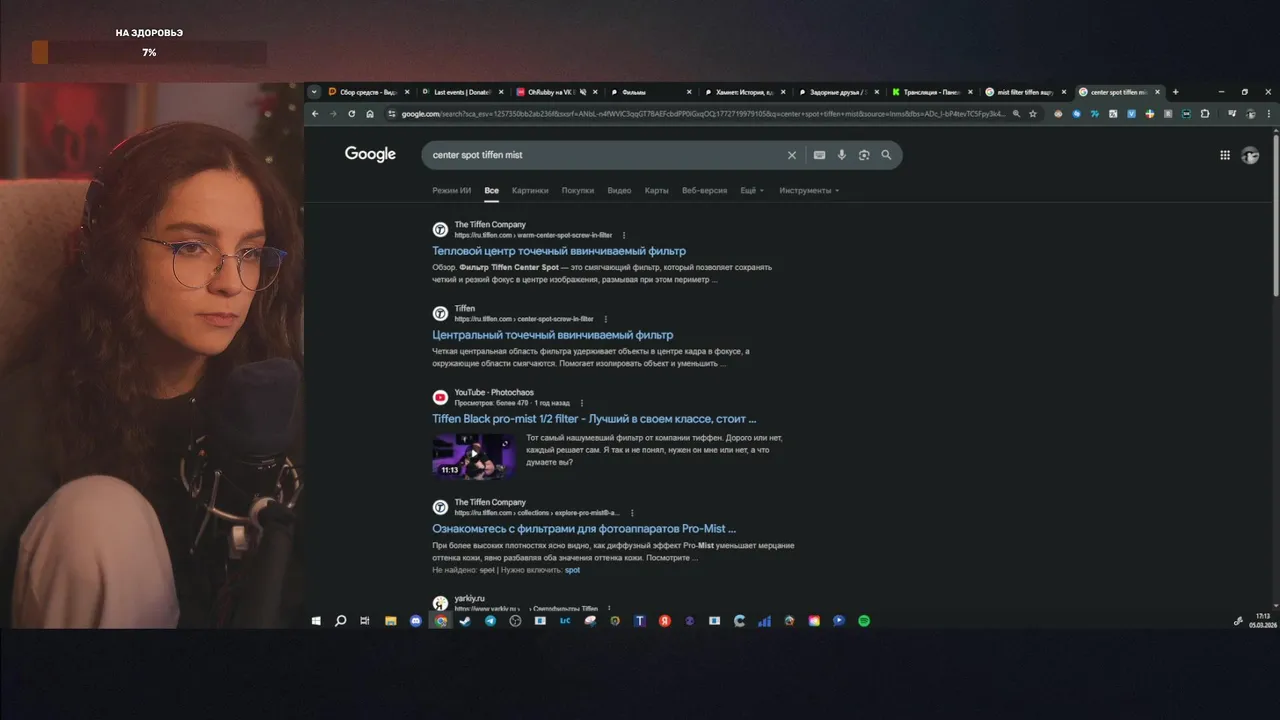The height and width of the screenshot is (720, 1280).
Task: Open Google Lens image search
Action: tap(864, 155)
